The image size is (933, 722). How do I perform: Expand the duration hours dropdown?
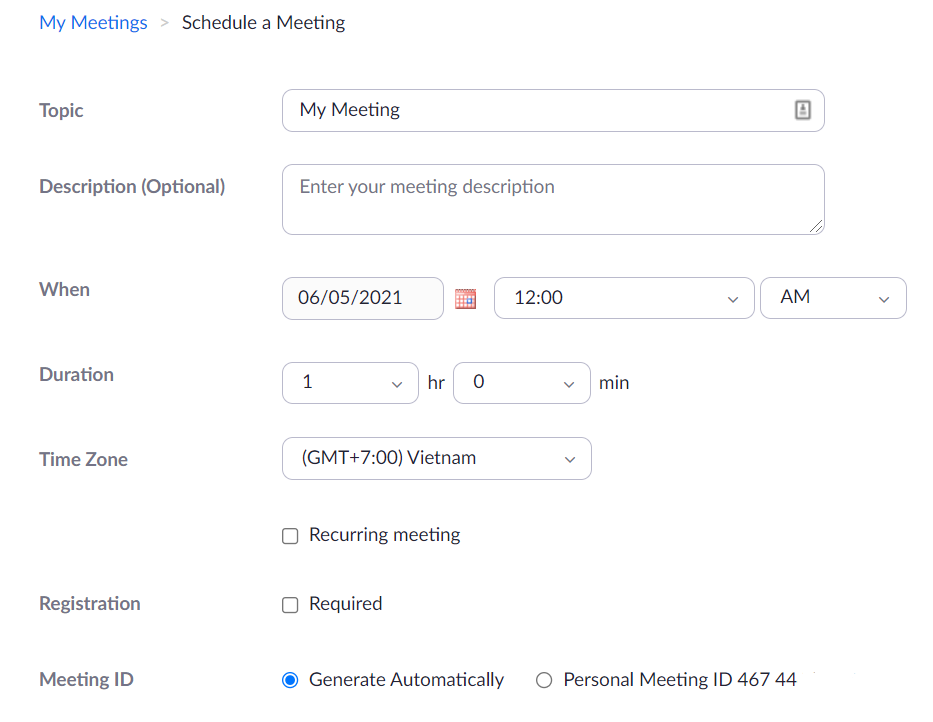coord(350,383)
